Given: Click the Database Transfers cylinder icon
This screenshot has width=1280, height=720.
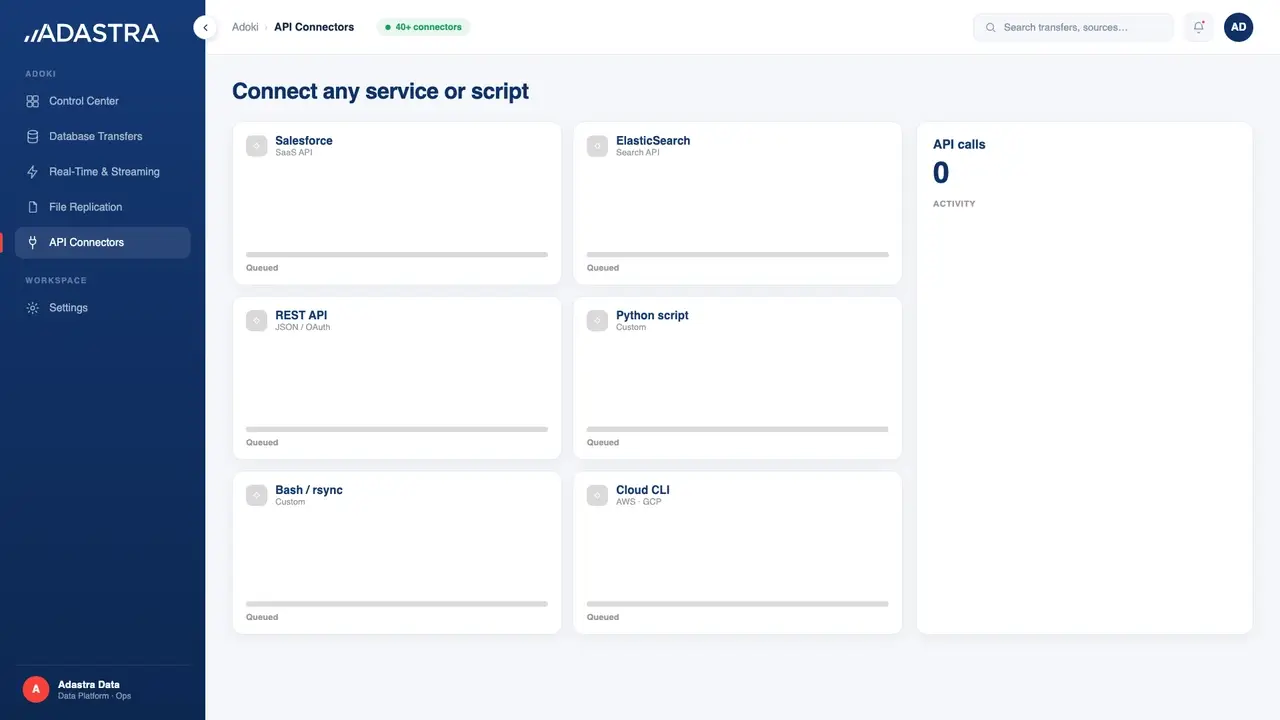Looking at the screenshot, I should pos(33,136).
